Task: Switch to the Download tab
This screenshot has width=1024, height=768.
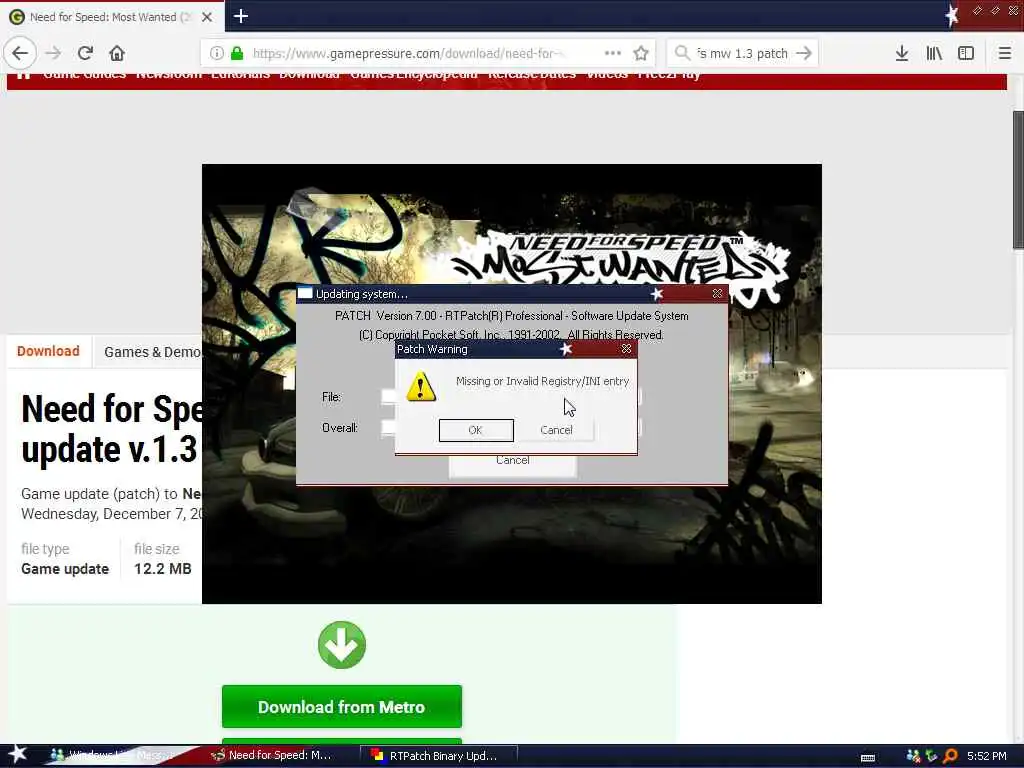Action: tap(48, 351)
